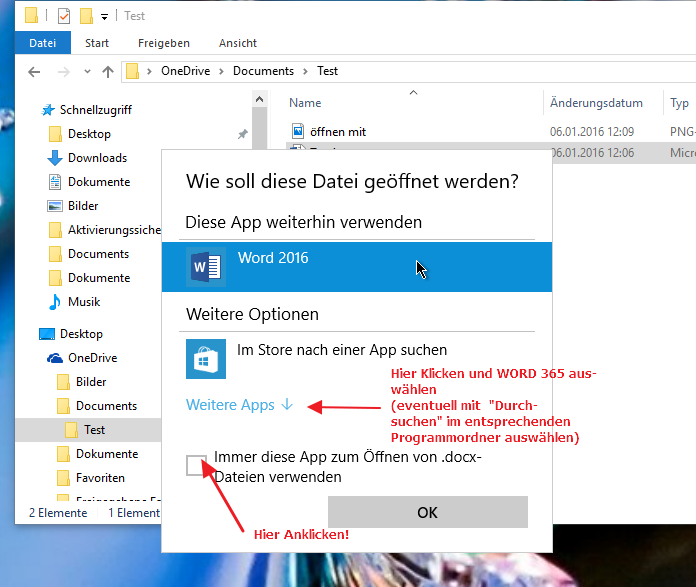Open recent locations dropdown arrow

coord(87,71)
